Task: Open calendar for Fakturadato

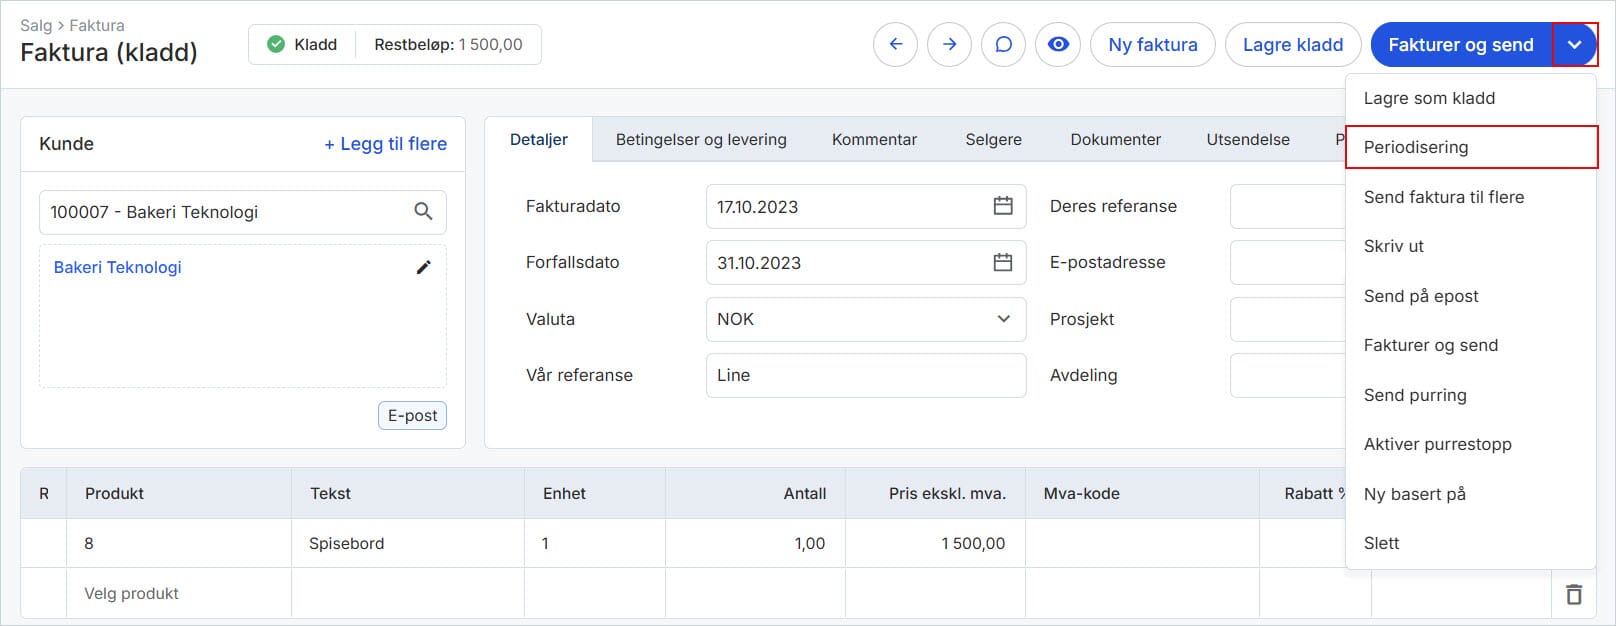Action: (x=1002, y=206)
